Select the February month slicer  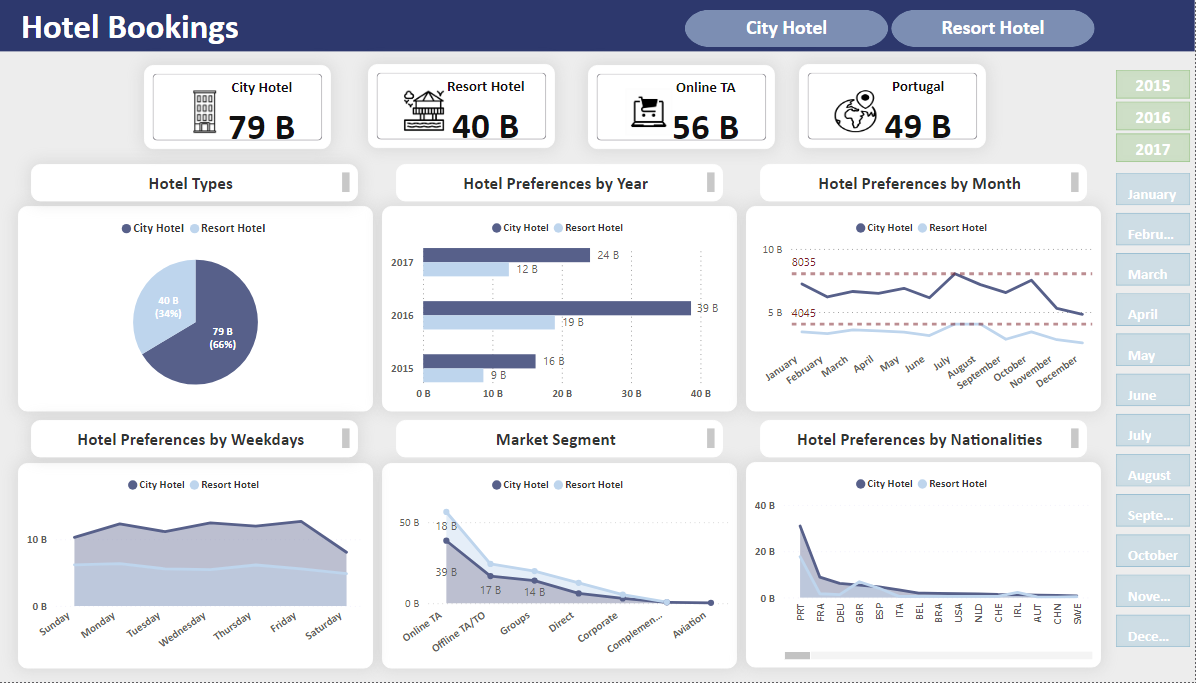(1153, 229)
